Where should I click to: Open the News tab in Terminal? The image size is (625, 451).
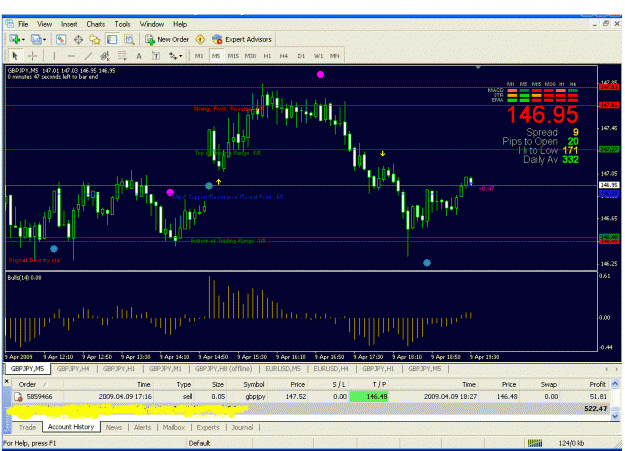point(114,427)
